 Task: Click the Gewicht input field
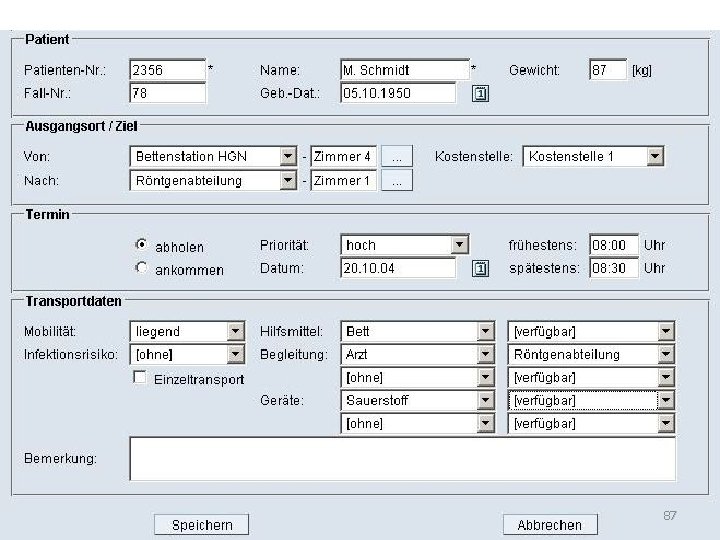pos(608,70)
